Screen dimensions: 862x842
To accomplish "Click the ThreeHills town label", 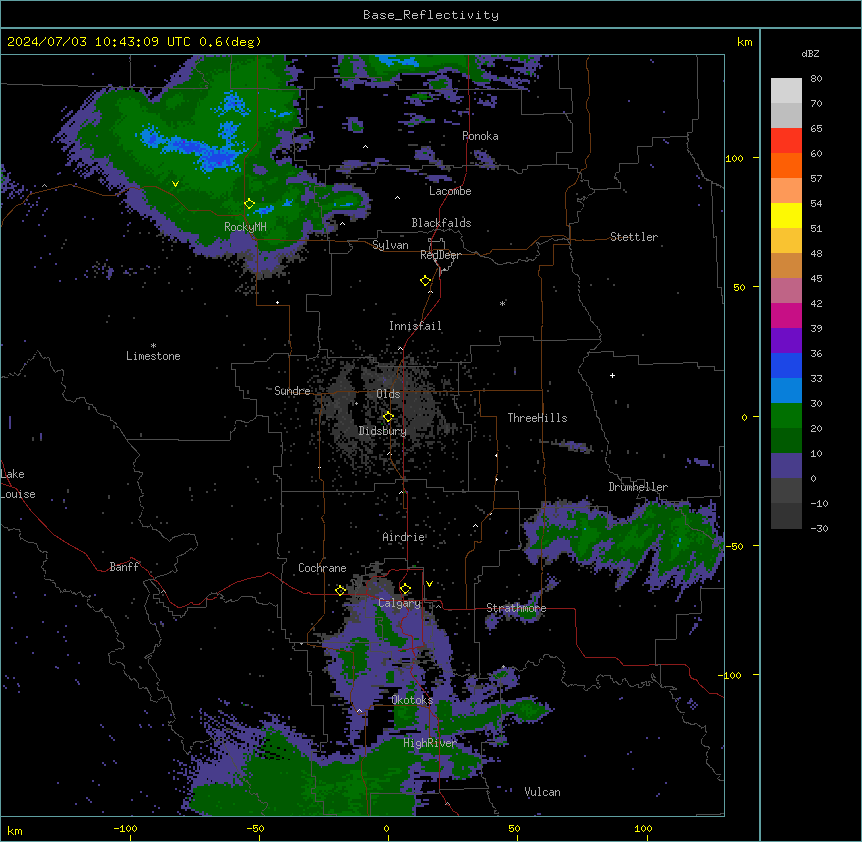I will coord(537,418).
